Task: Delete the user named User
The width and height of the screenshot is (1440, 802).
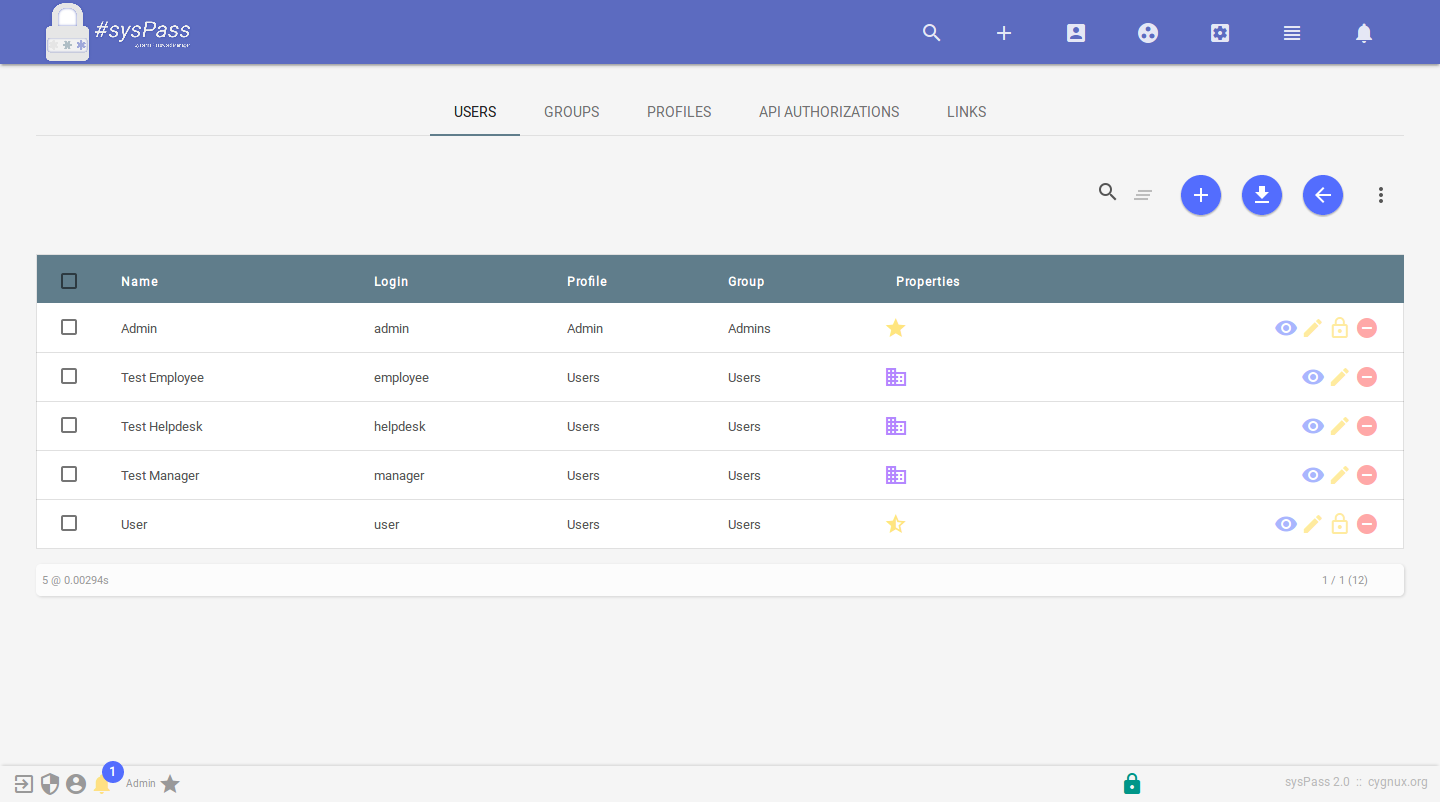Action: pos(1367,524)
